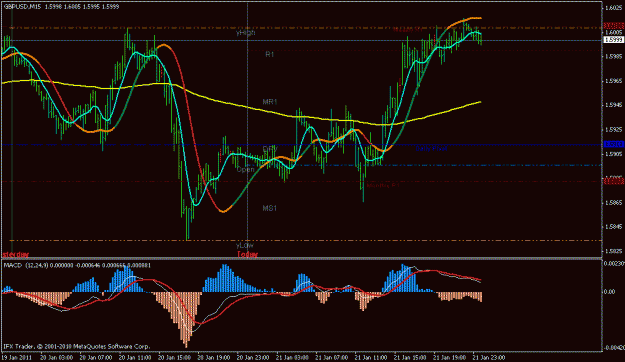Click the 20 Jan 23:00 time label
This screenshot has width=625, height=362.
coord(253,357)
